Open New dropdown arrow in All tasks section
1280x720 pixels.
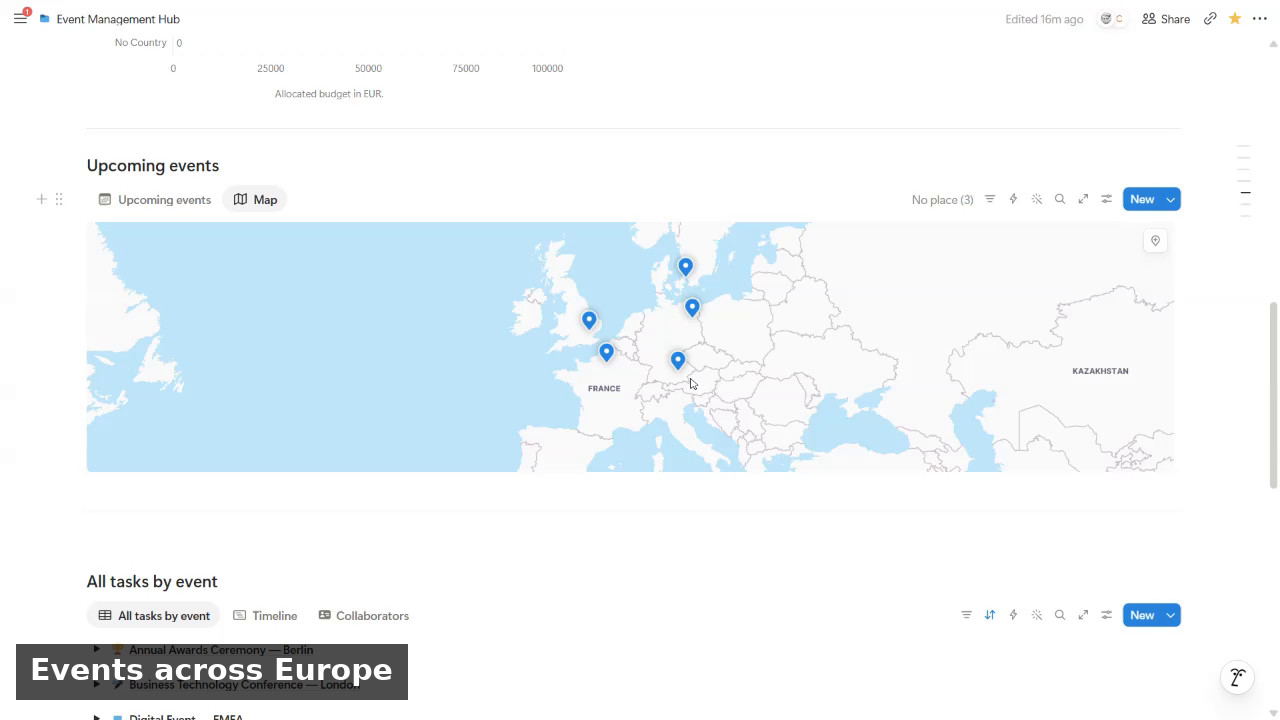pyautogui.click(x=1171, y=615)
